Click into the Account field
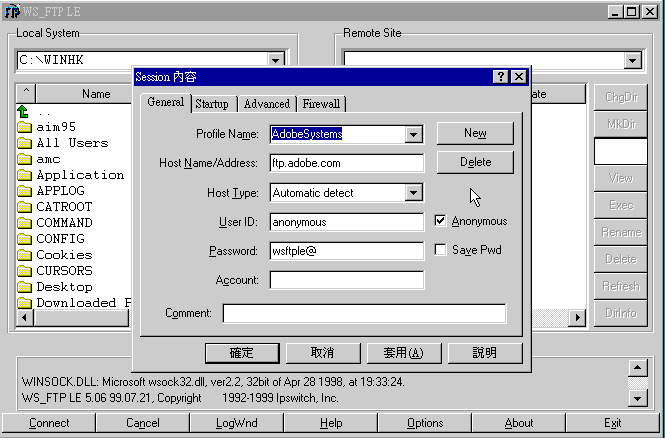The width and height of the screenshot is (665, 438). tap(346, 280)
